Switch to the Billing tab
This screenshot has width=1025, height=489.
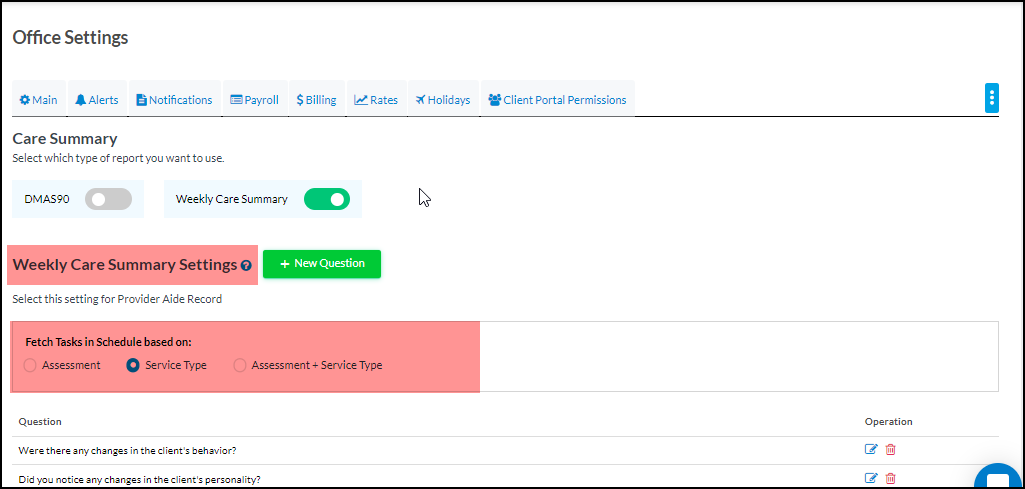click(x=316, y=100)
